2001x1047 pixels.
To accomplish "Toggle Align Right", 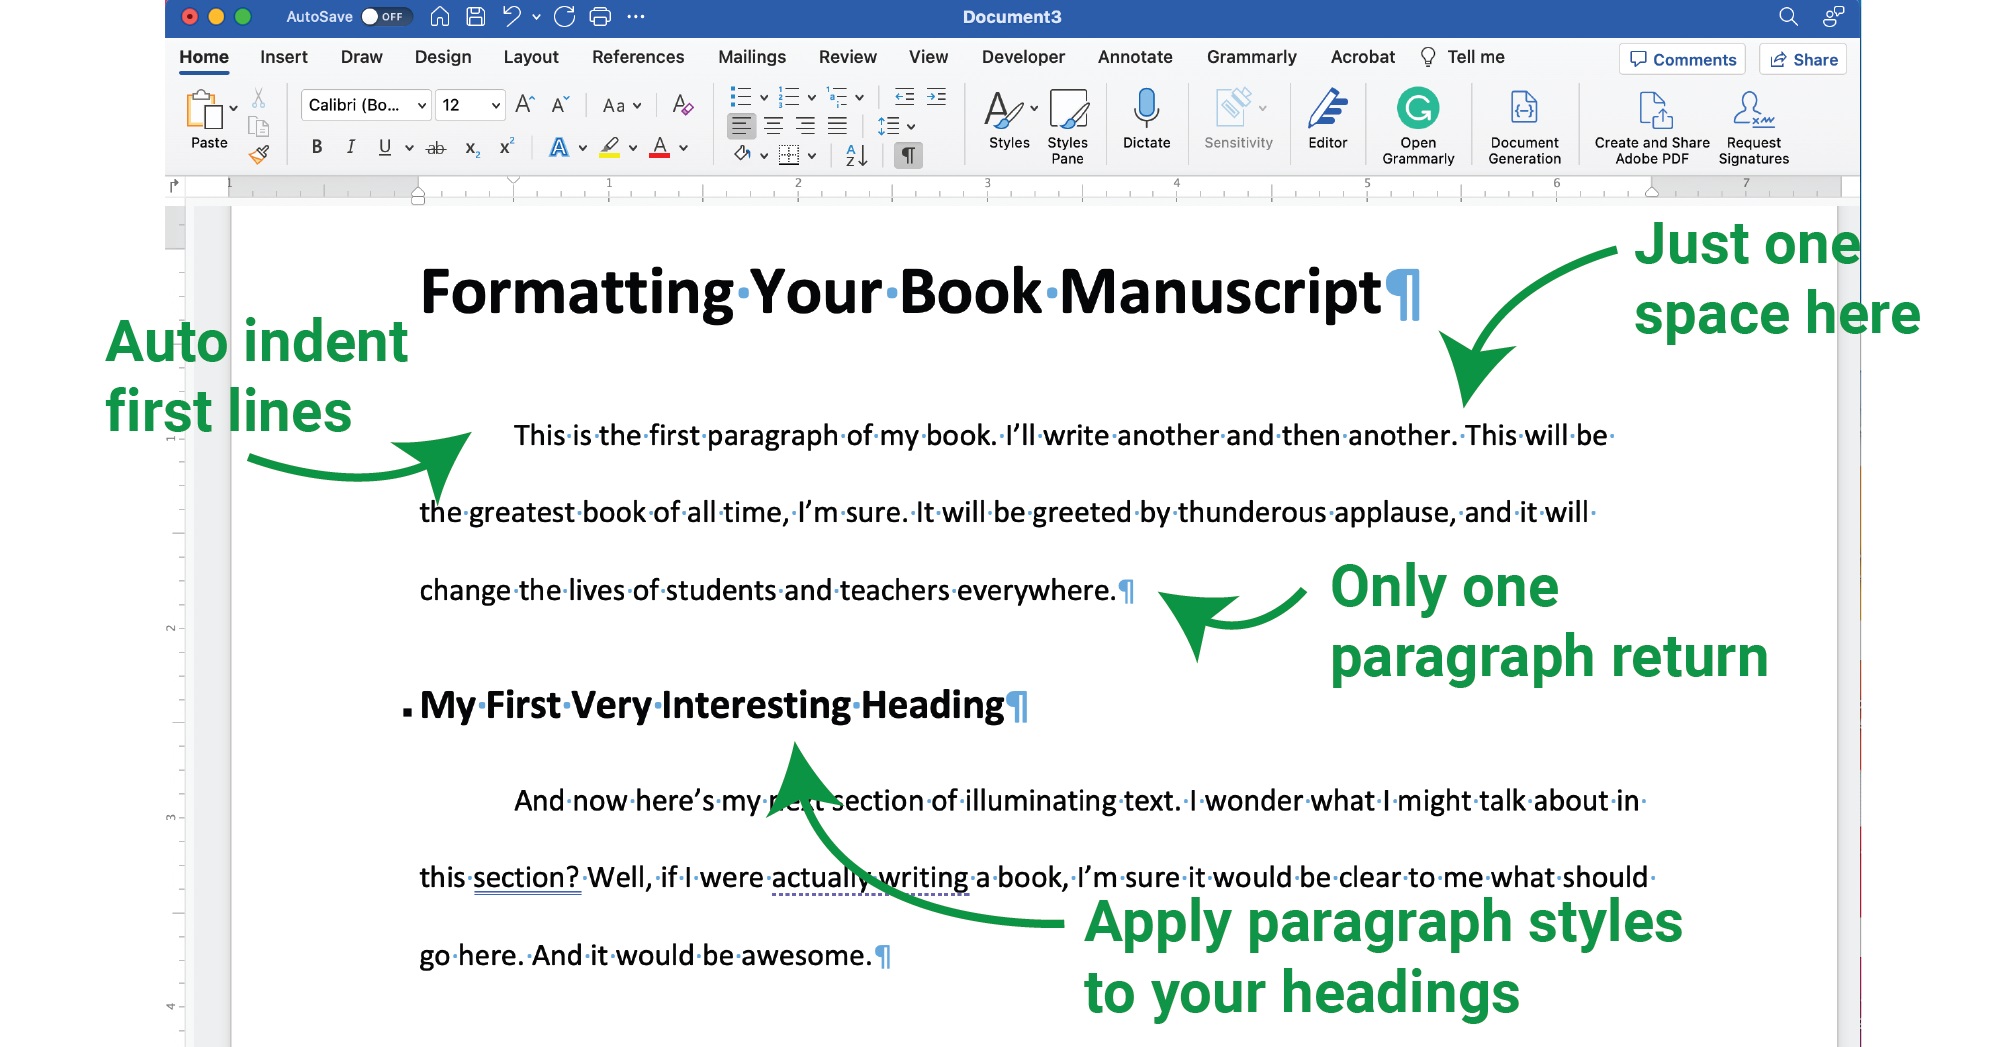I will pyautogui.click(x=806, y=126).
